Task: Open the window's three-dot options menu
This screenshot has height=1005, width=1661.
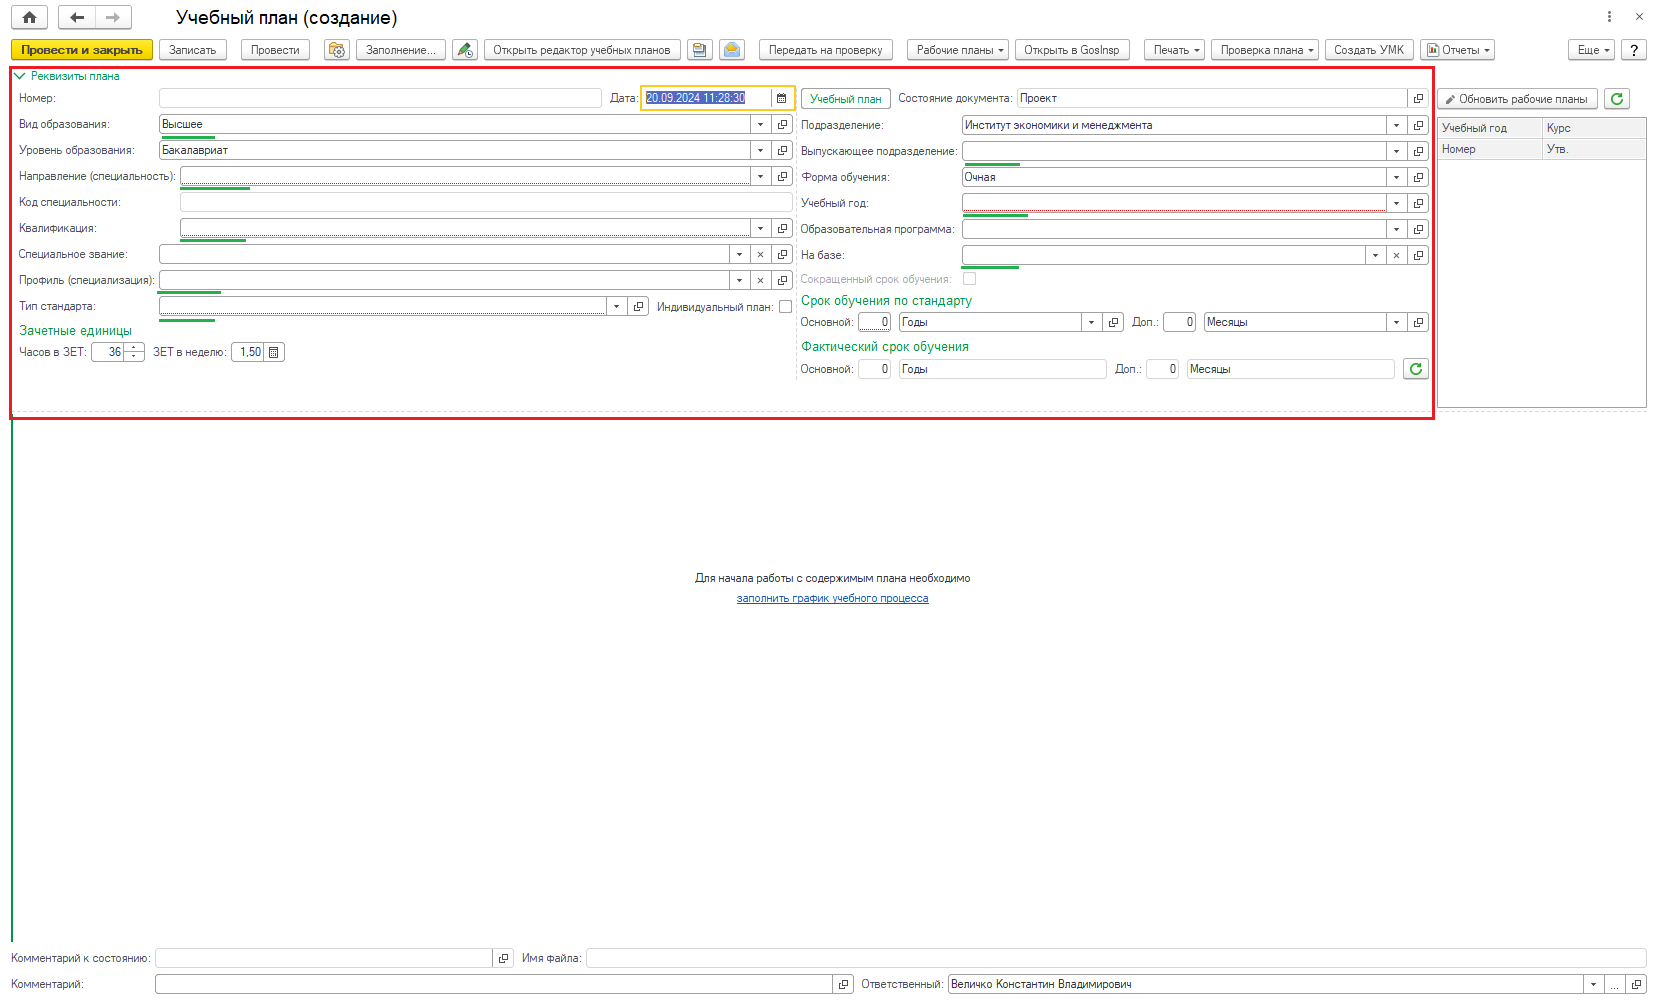Action: (1609, 17)
